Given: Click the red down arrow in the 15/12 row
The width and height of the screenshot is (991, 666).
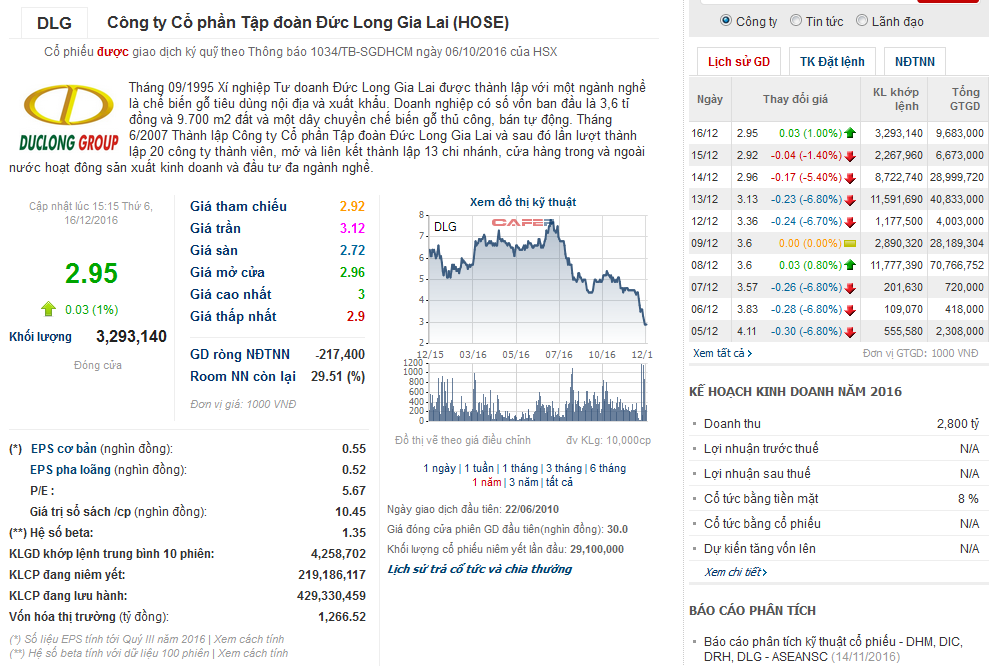Looking at the screenshot, I should 849,155.
